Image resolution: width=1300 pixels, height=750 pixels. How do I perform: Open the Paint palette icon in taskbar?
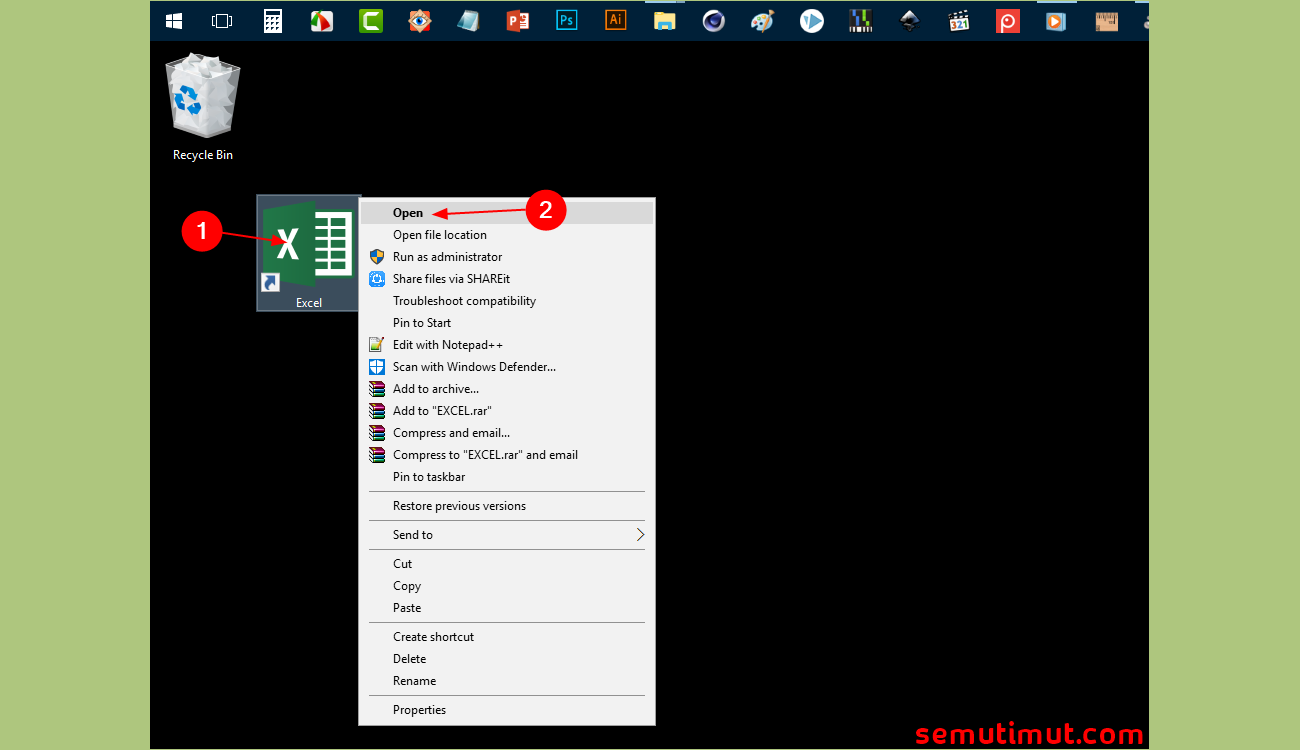coord(763,20)
